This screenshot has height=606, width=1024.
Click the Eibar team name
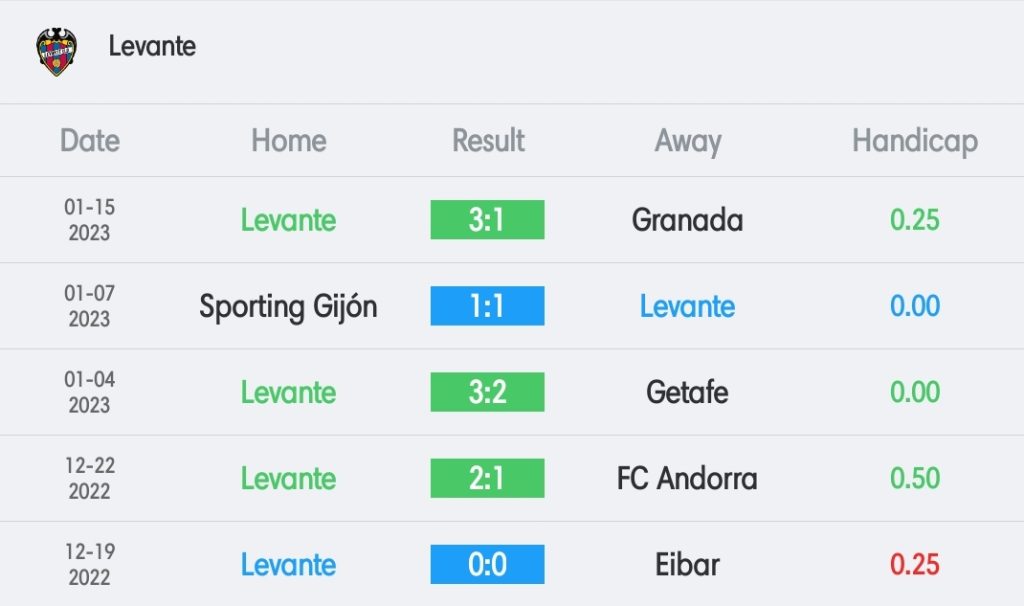point(687,565)
